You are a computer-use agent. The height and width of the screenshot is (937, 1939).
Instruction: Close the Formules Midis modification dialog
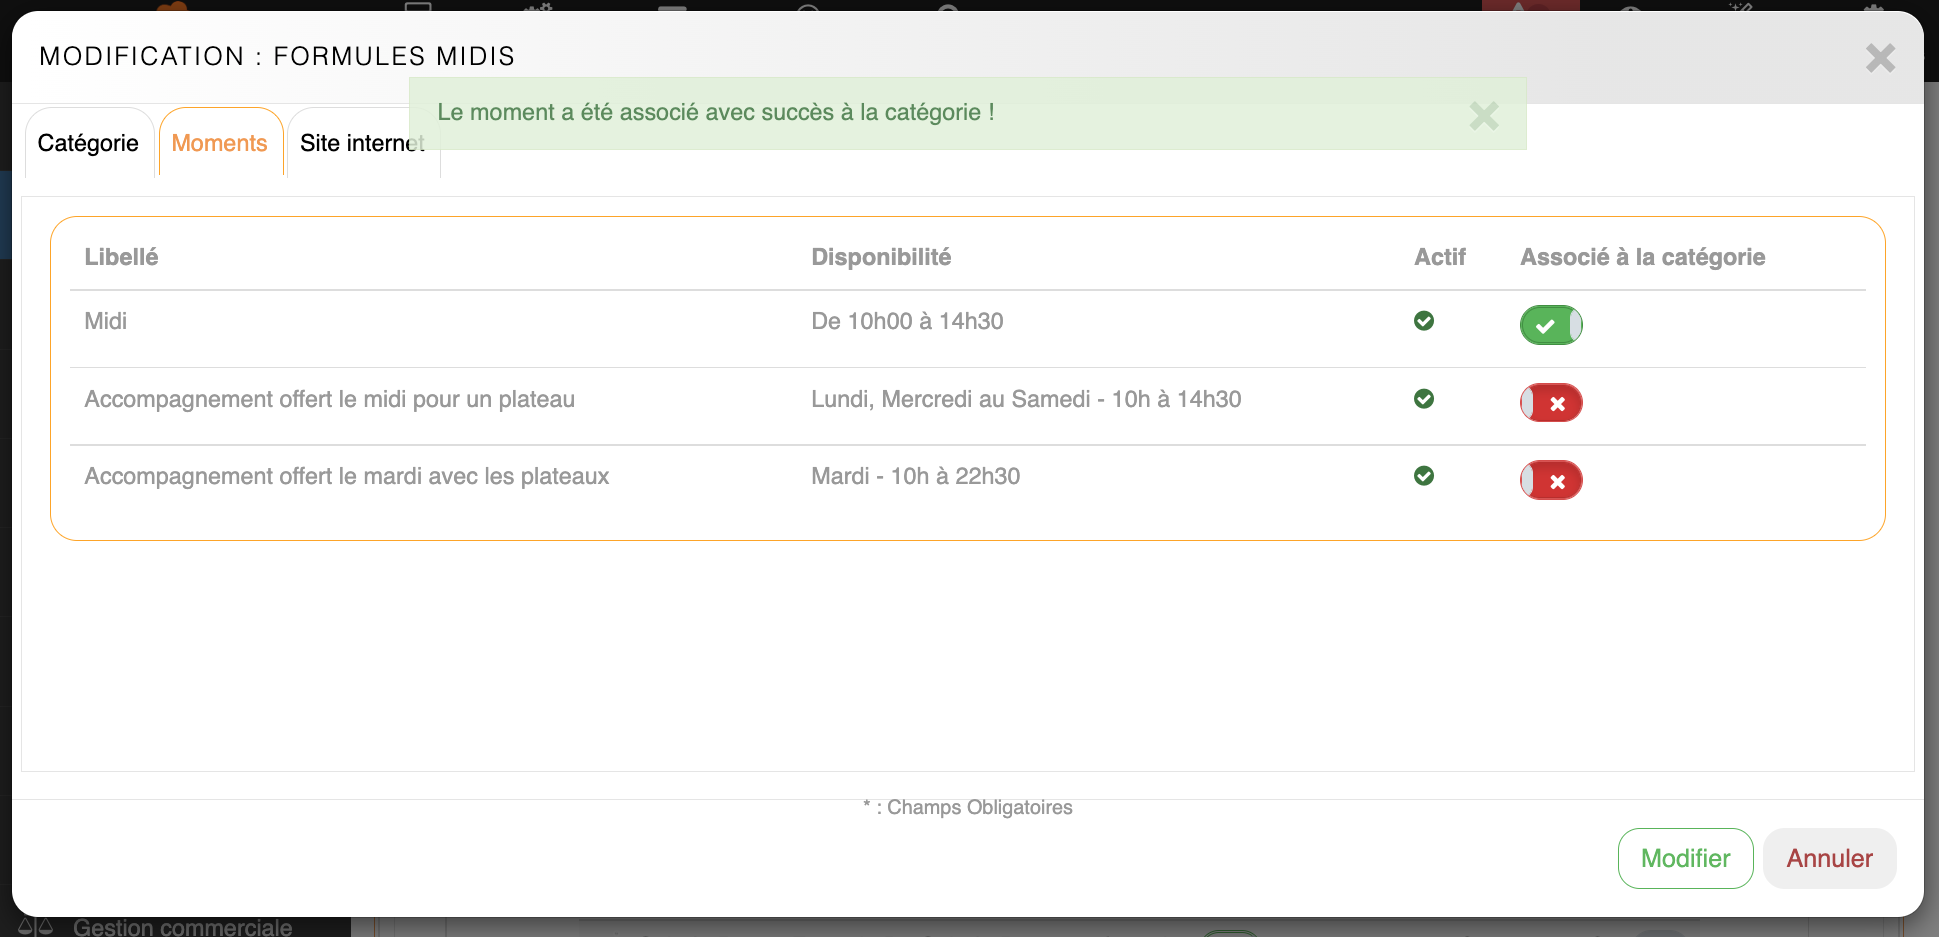click(1879, 58)
